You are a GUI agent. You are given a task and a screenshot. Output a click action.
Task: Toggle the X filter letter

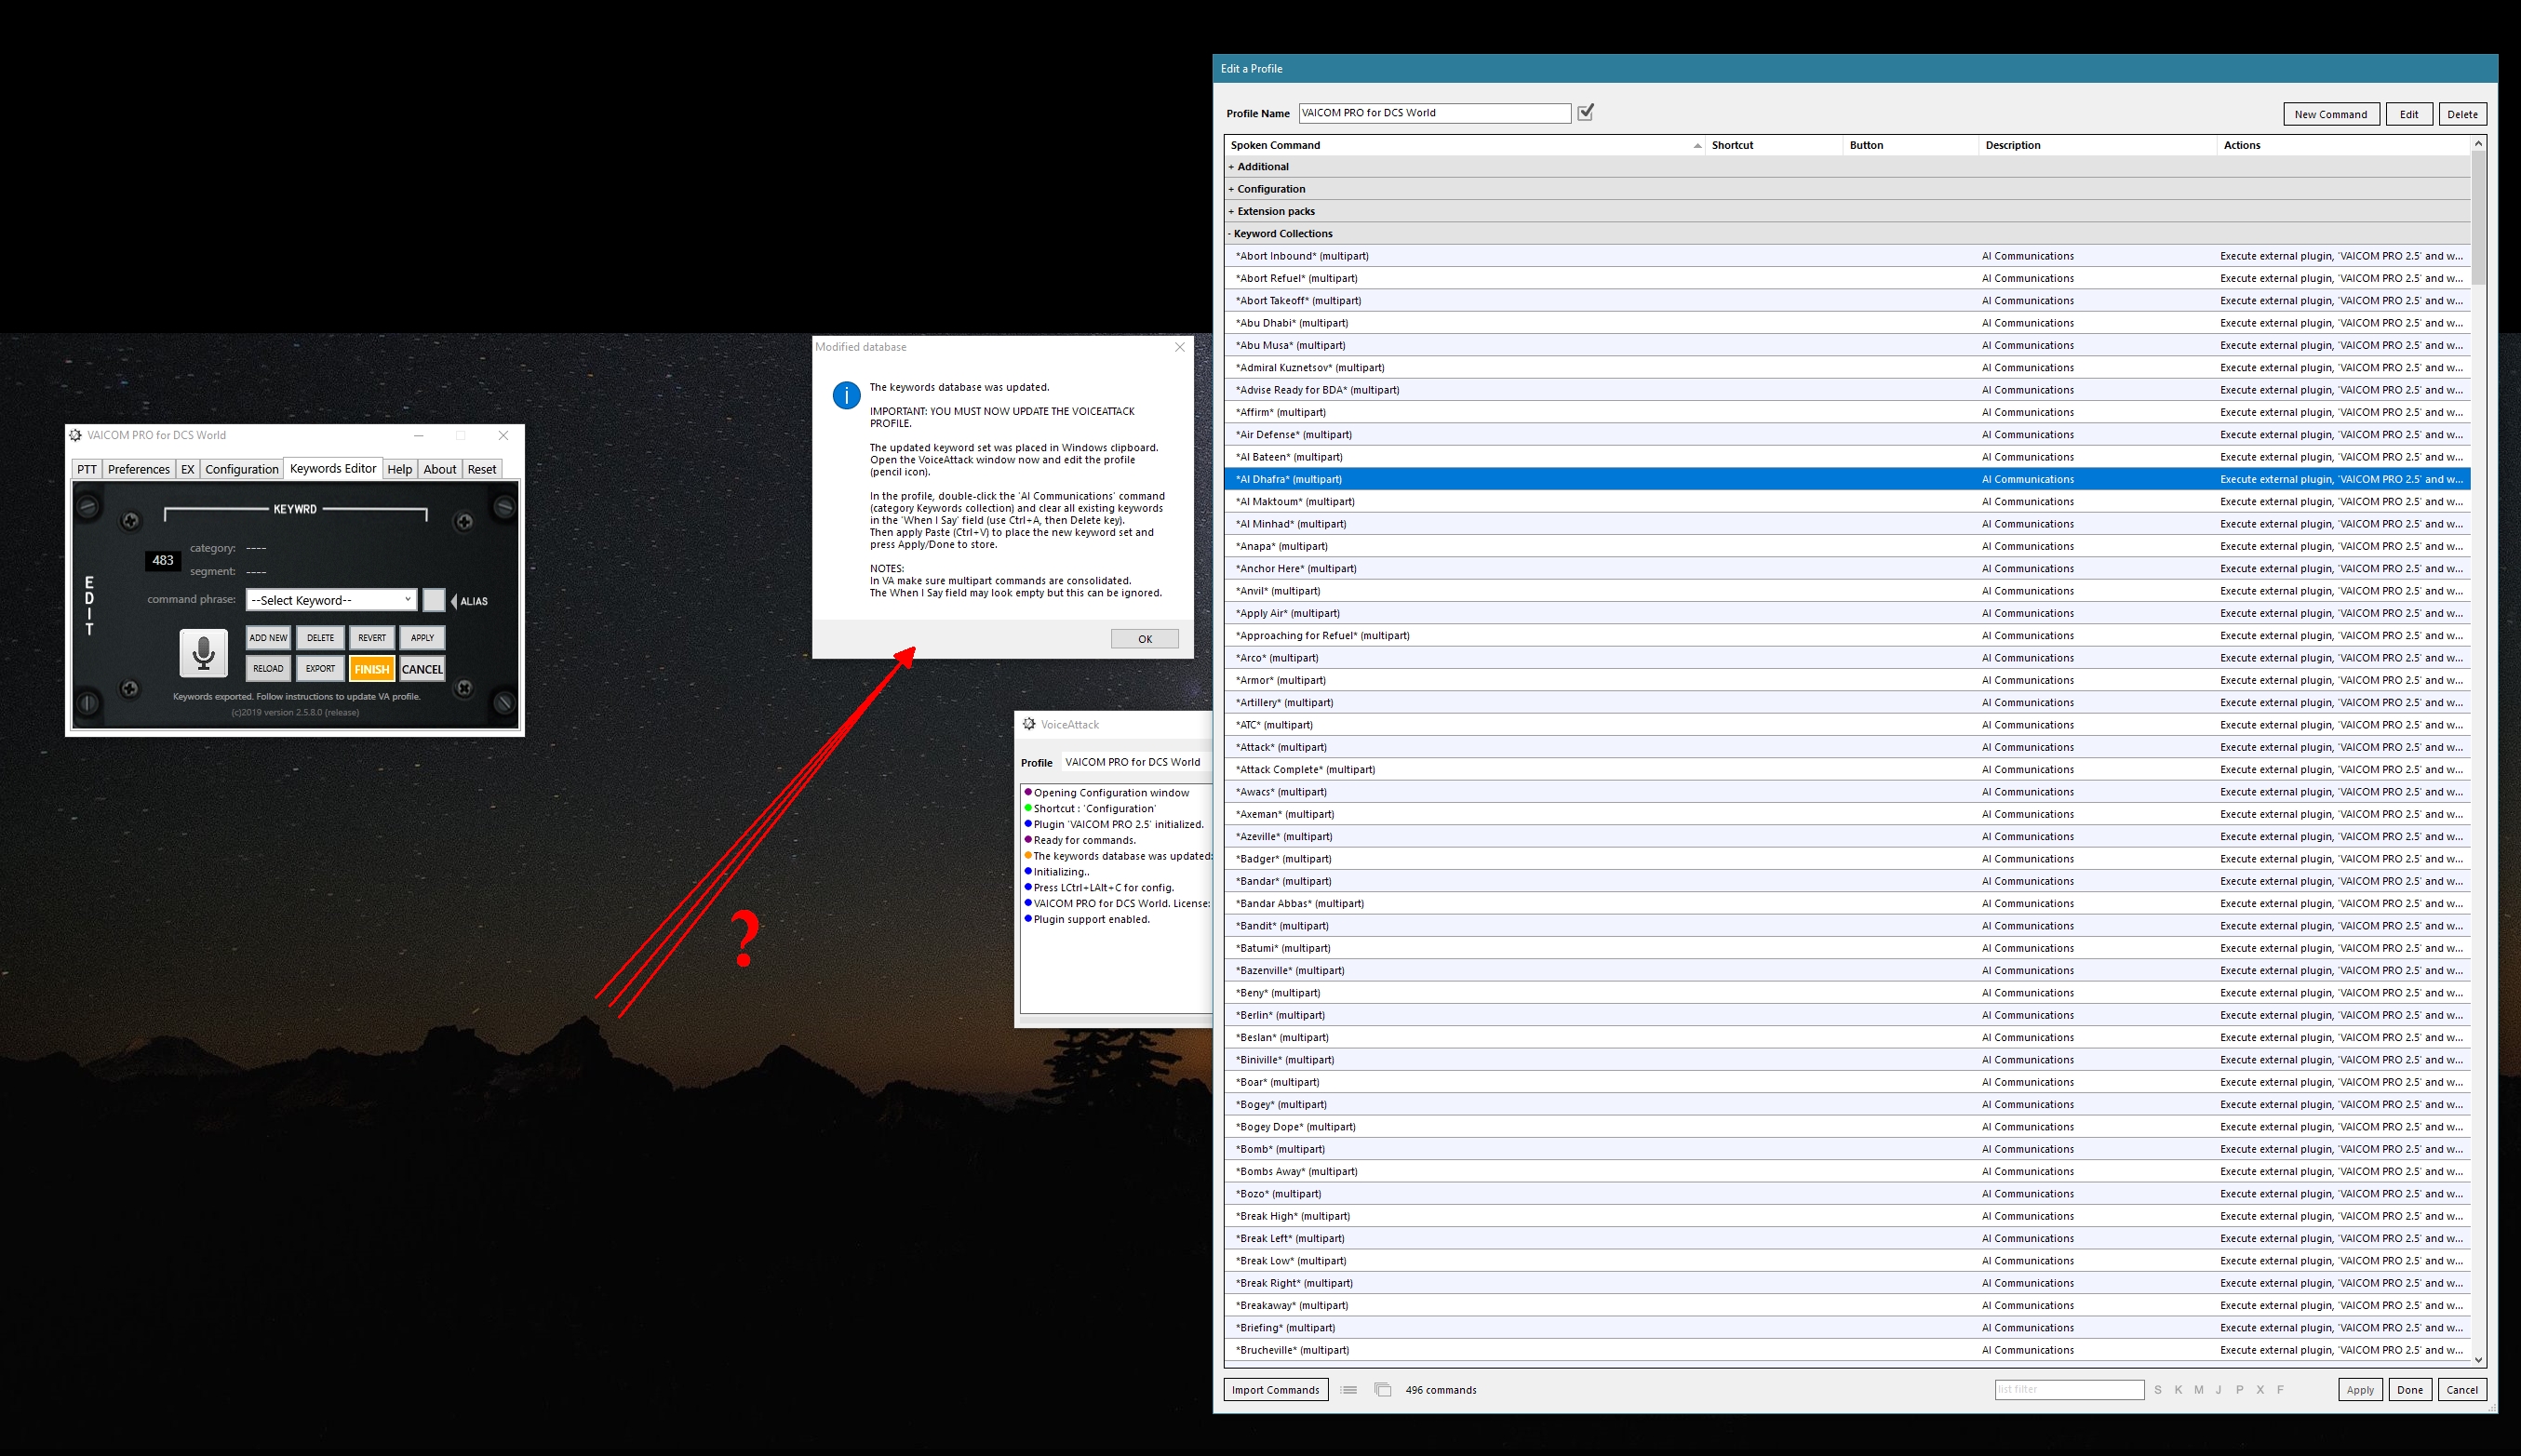point(2260,1389)
